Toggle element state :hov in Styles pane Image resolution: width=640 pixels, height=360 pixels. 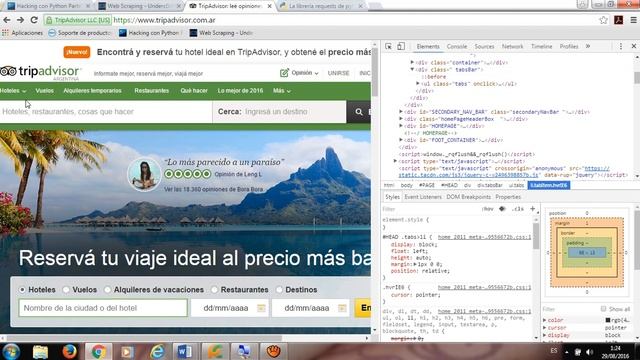(487, 209)
